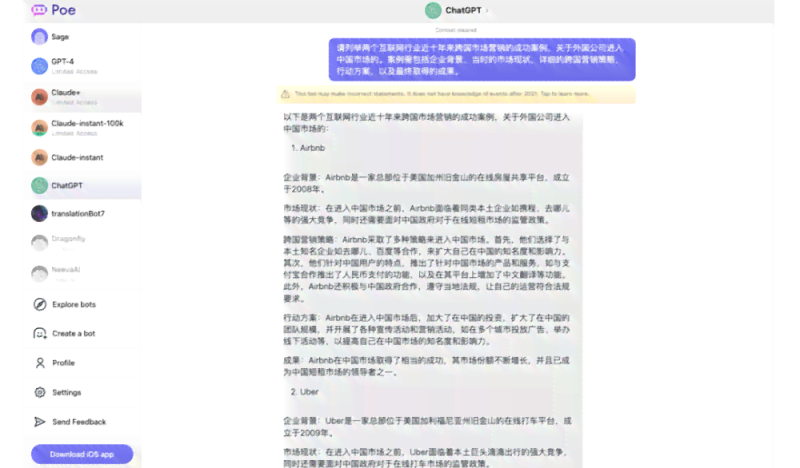Click the purple user message bubble
The image size is (800, 468).
coord(482,59)
